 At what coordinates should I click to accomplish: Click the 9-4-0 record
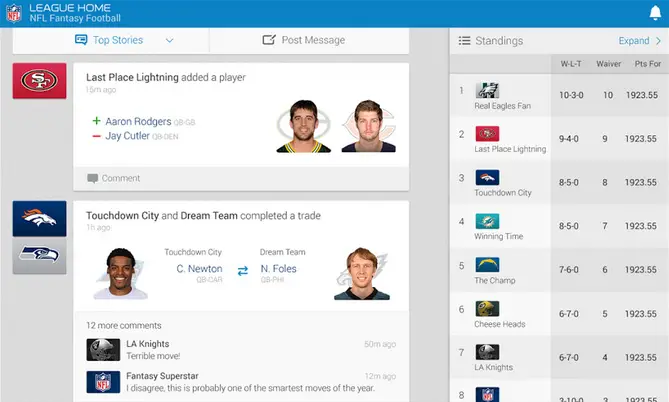pos(569,139)
